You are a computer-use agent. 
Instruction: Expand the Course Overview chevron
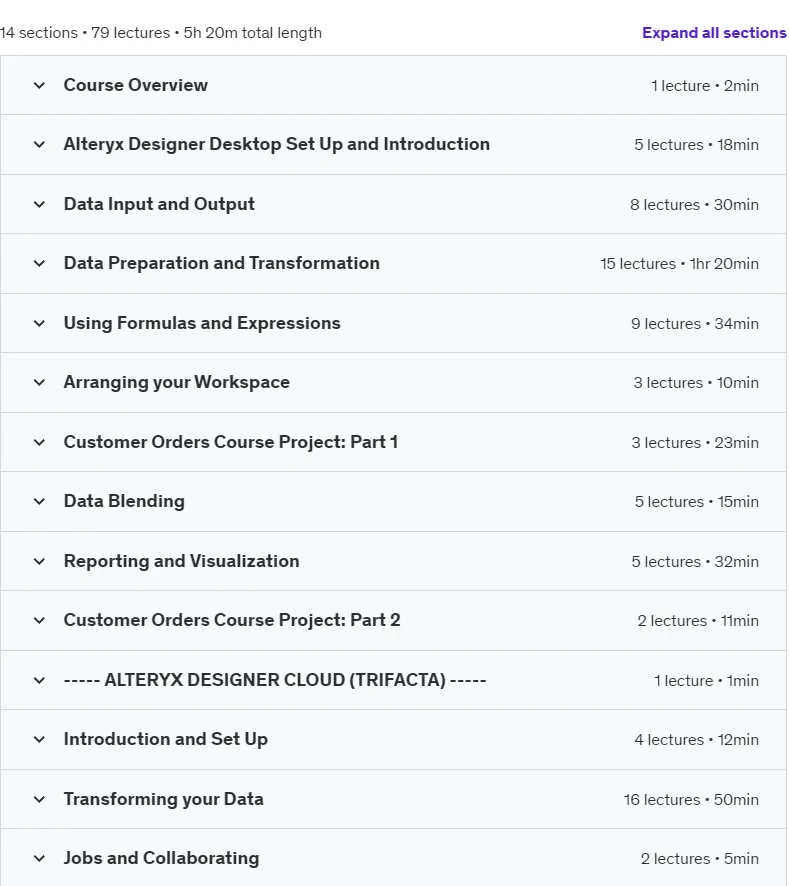pos(39,85)
